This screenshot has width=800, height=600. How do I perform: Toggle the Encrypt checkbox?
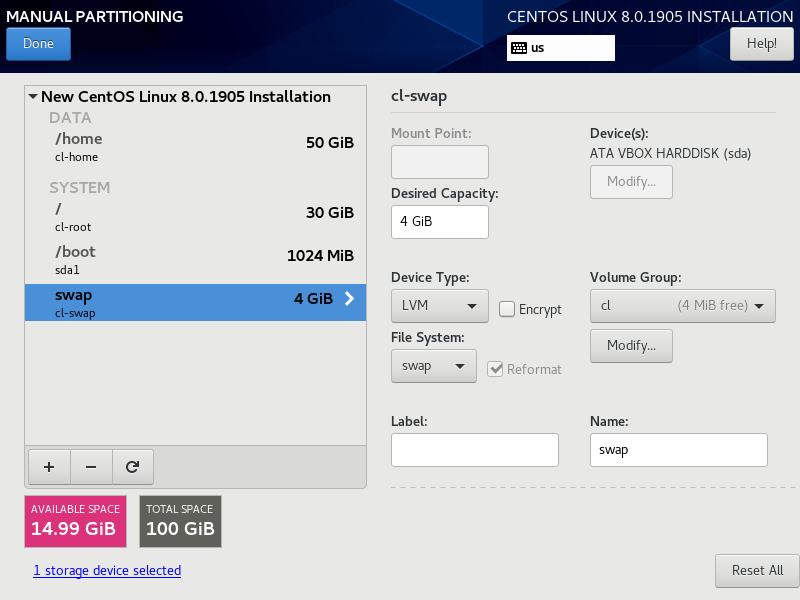(507, 309)
